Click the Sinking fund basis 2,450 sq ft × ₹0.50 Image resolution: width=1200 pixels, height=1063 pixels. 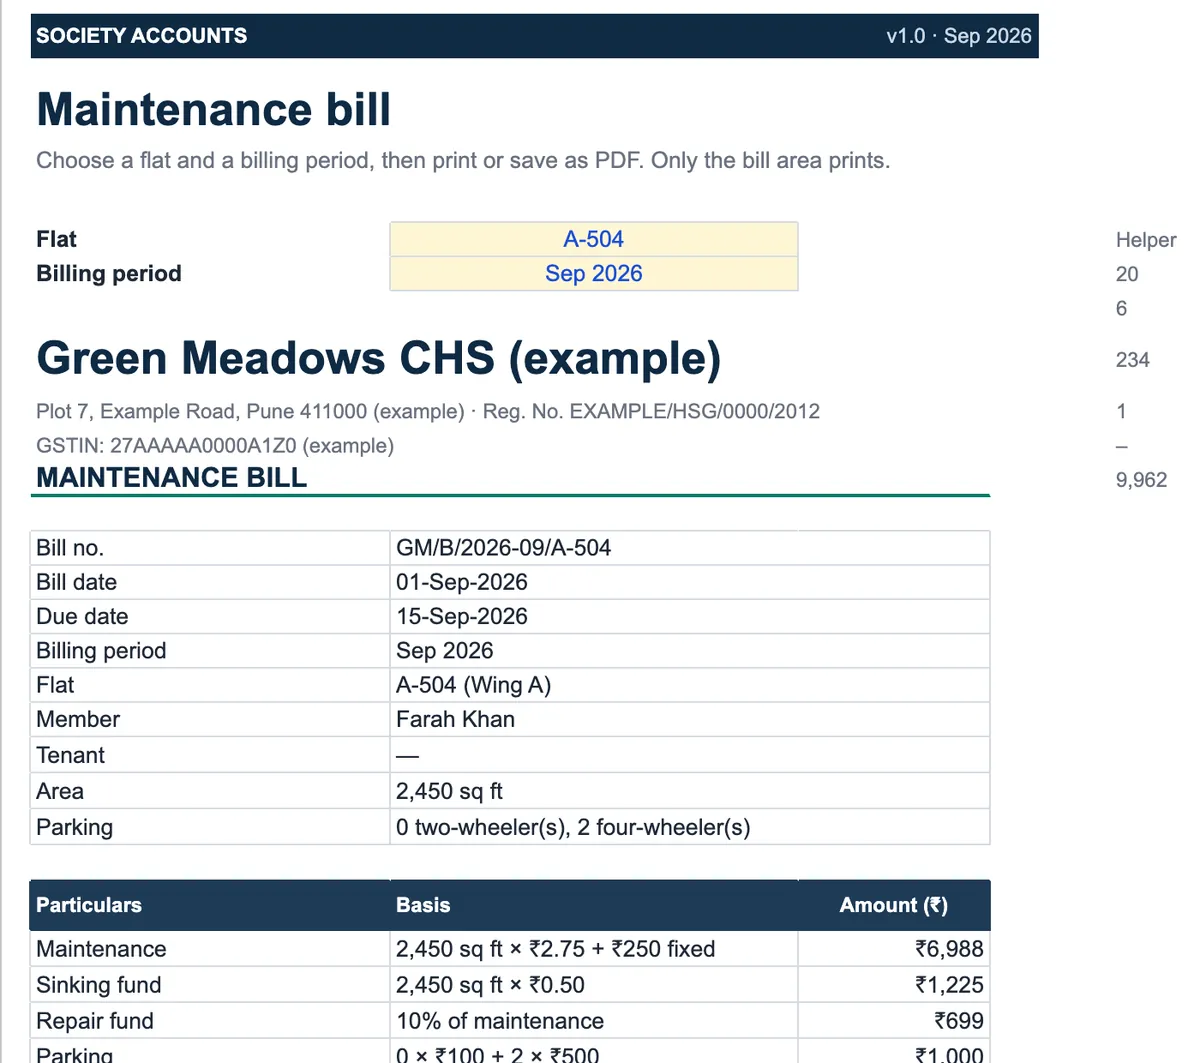click(490, 985)
